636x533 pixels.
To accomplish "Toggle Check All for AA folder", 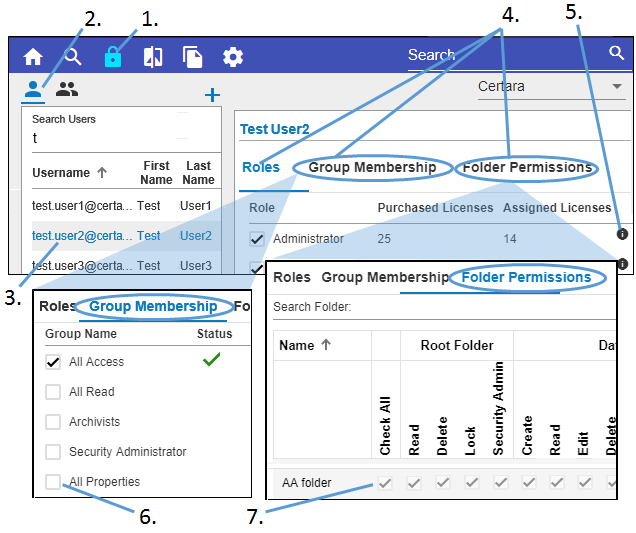I will tap(385, 483).
